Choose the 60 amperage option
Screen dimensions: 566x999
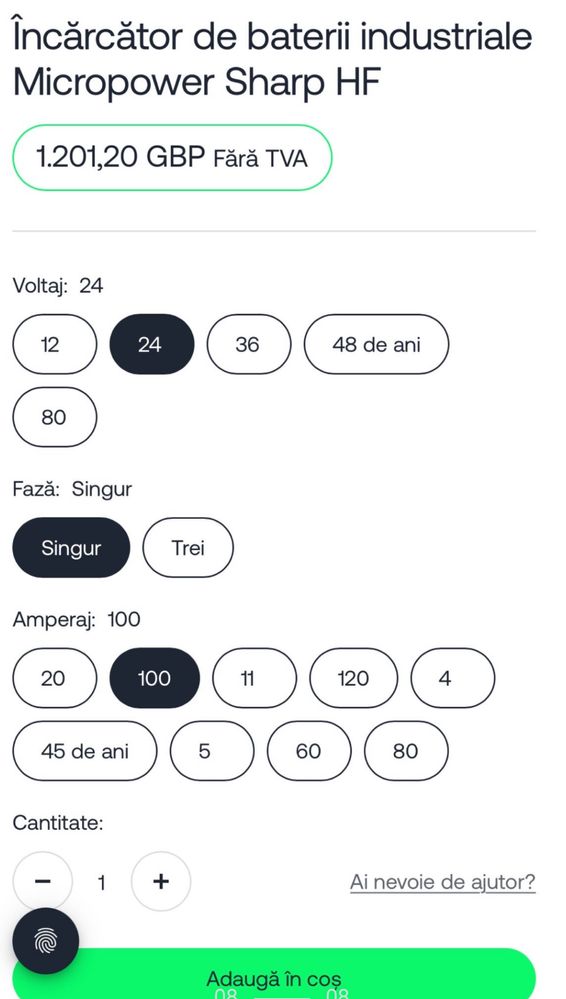[x=308, y=751]
